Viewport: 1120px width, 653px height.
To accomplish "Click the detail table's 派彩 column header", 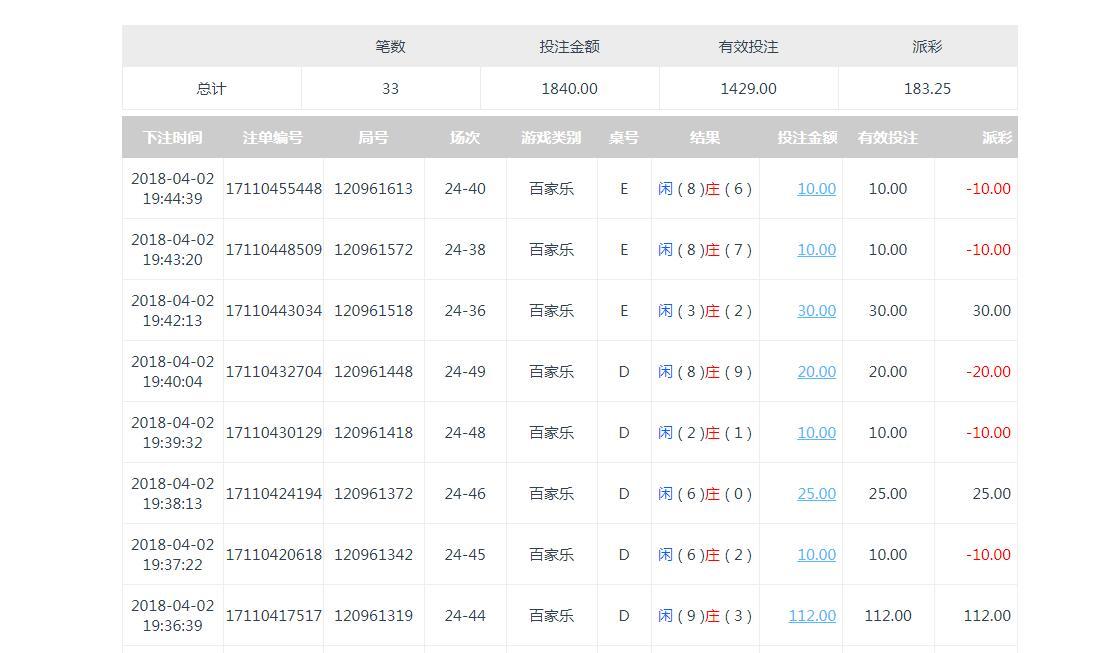I will [x=997, y=137].
